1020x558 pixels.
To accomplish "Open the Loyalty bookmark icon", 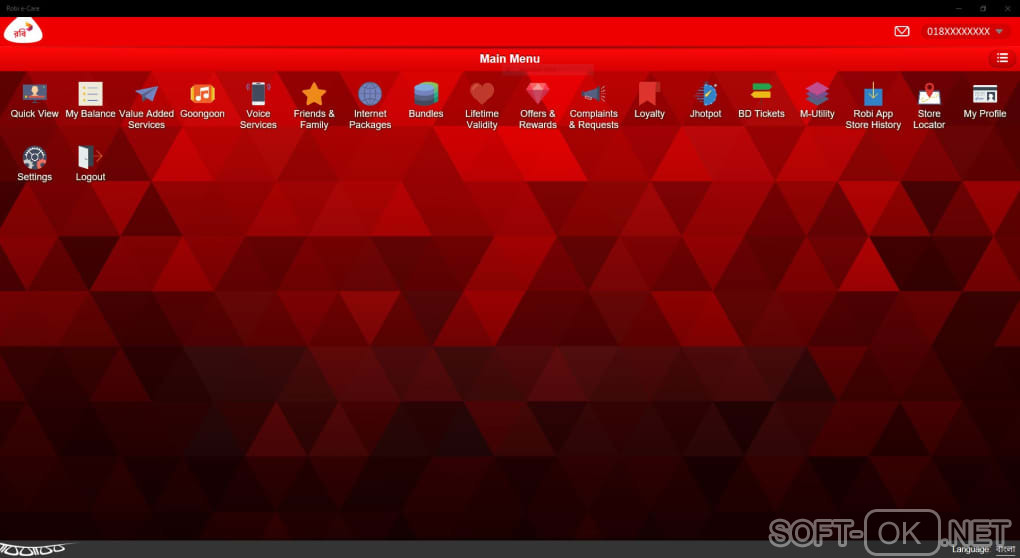I will [649, 94].
